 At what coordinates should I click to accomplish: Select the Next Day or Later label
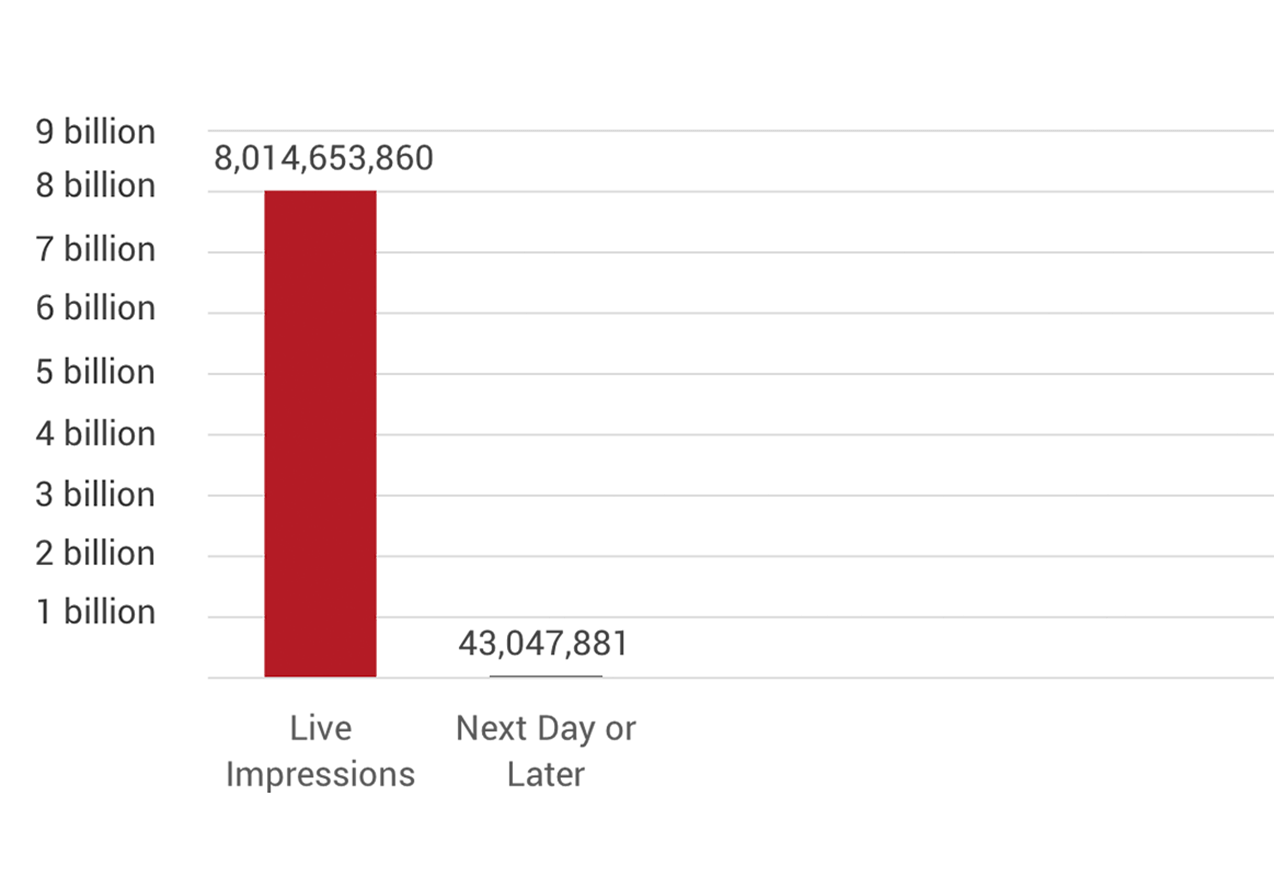[x=546, y=751]
